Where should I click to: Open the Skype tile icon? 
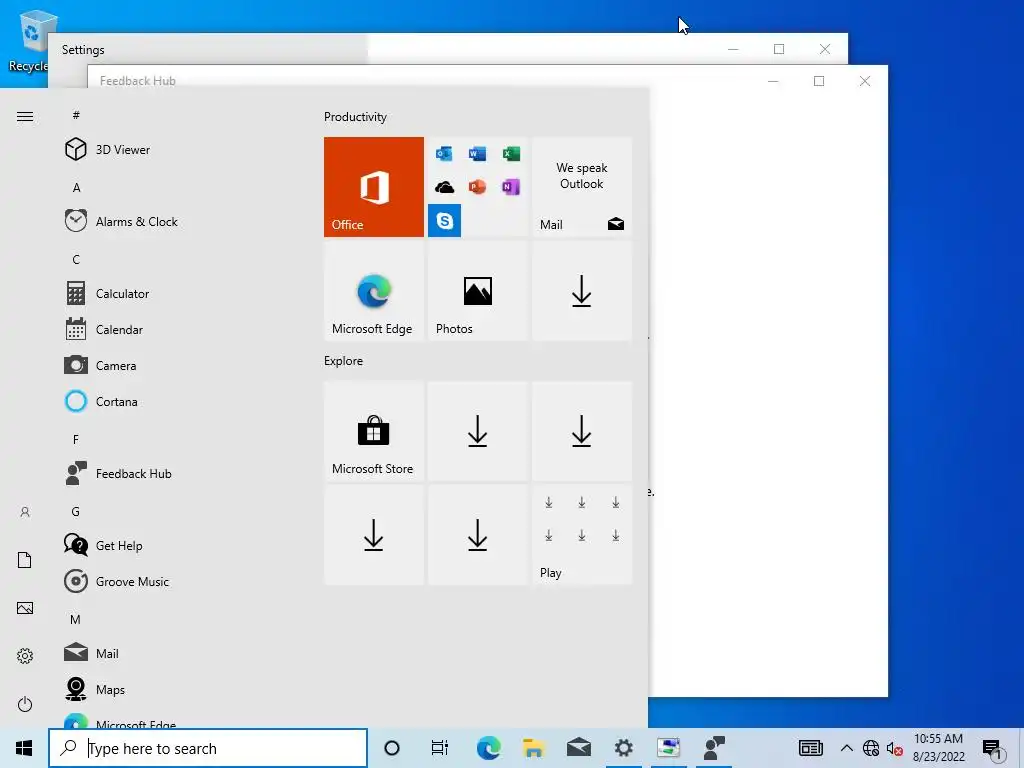click(445, 221)
